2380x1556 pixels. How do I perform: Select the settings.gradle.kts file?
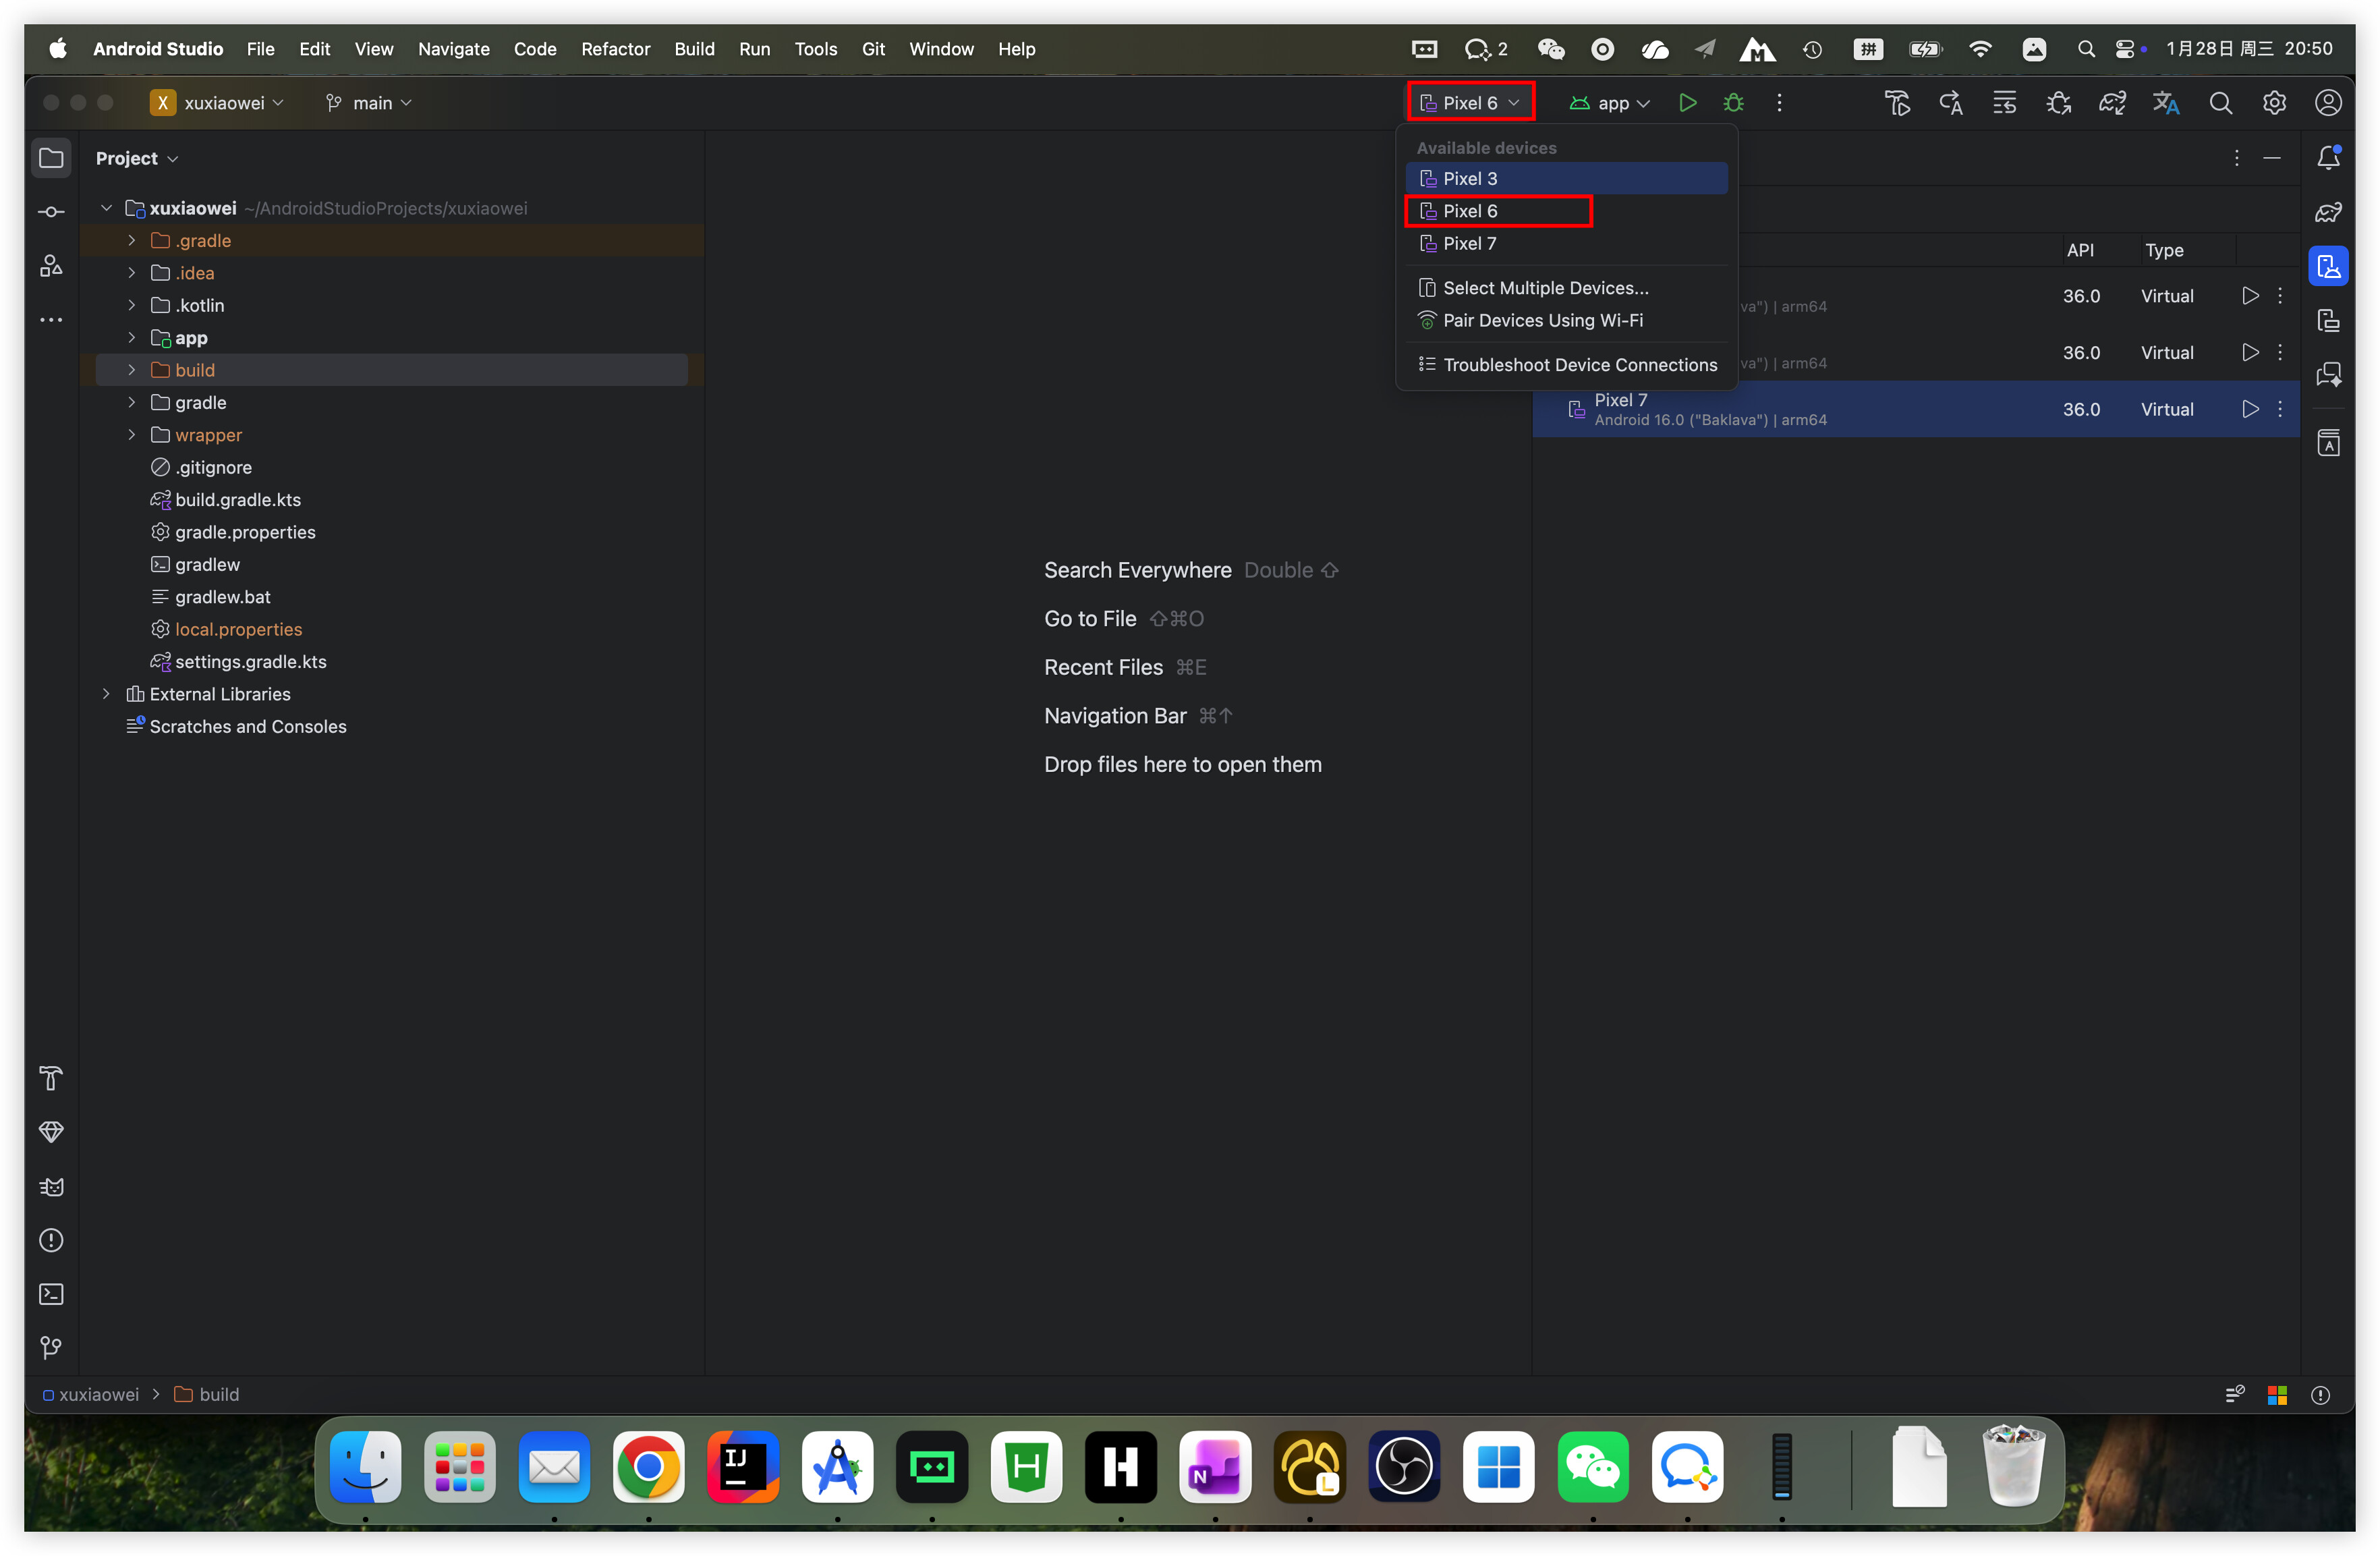point(250,662)
